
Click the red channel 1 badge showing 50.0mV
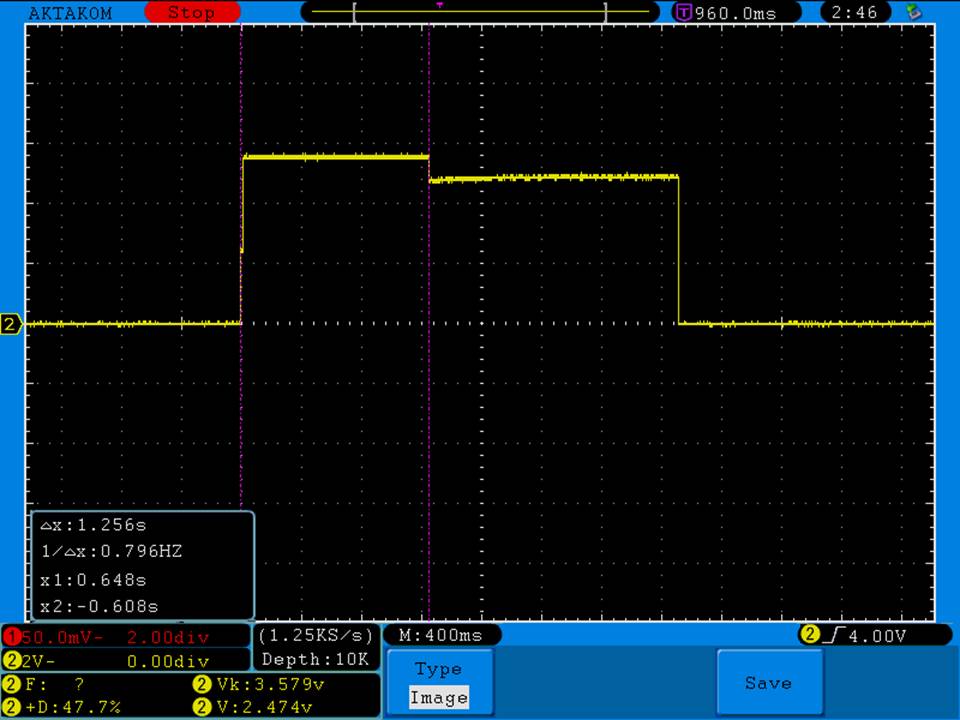[x=12, y=636]
